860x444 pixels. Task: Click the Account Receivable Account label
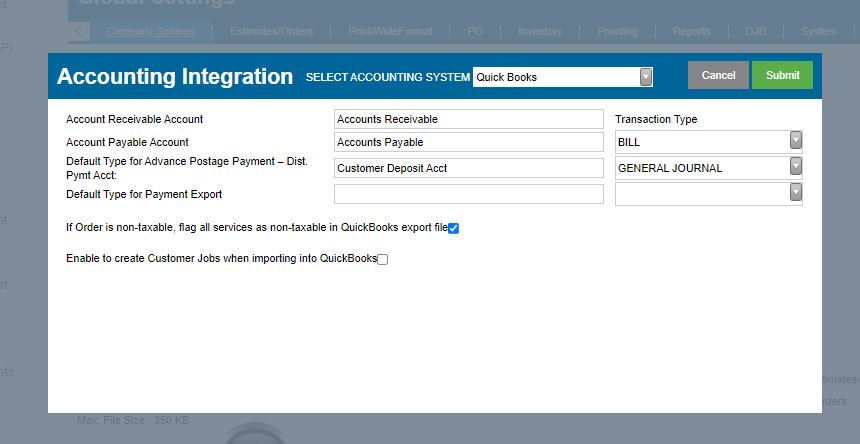tap(134, 119)
